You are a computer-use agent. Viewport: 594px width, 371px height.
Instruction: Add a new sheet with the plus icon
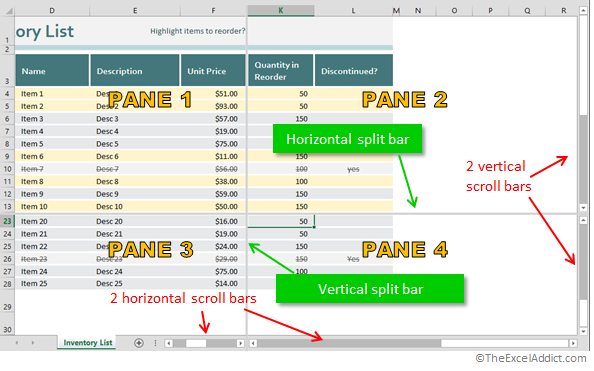(139, 343)
